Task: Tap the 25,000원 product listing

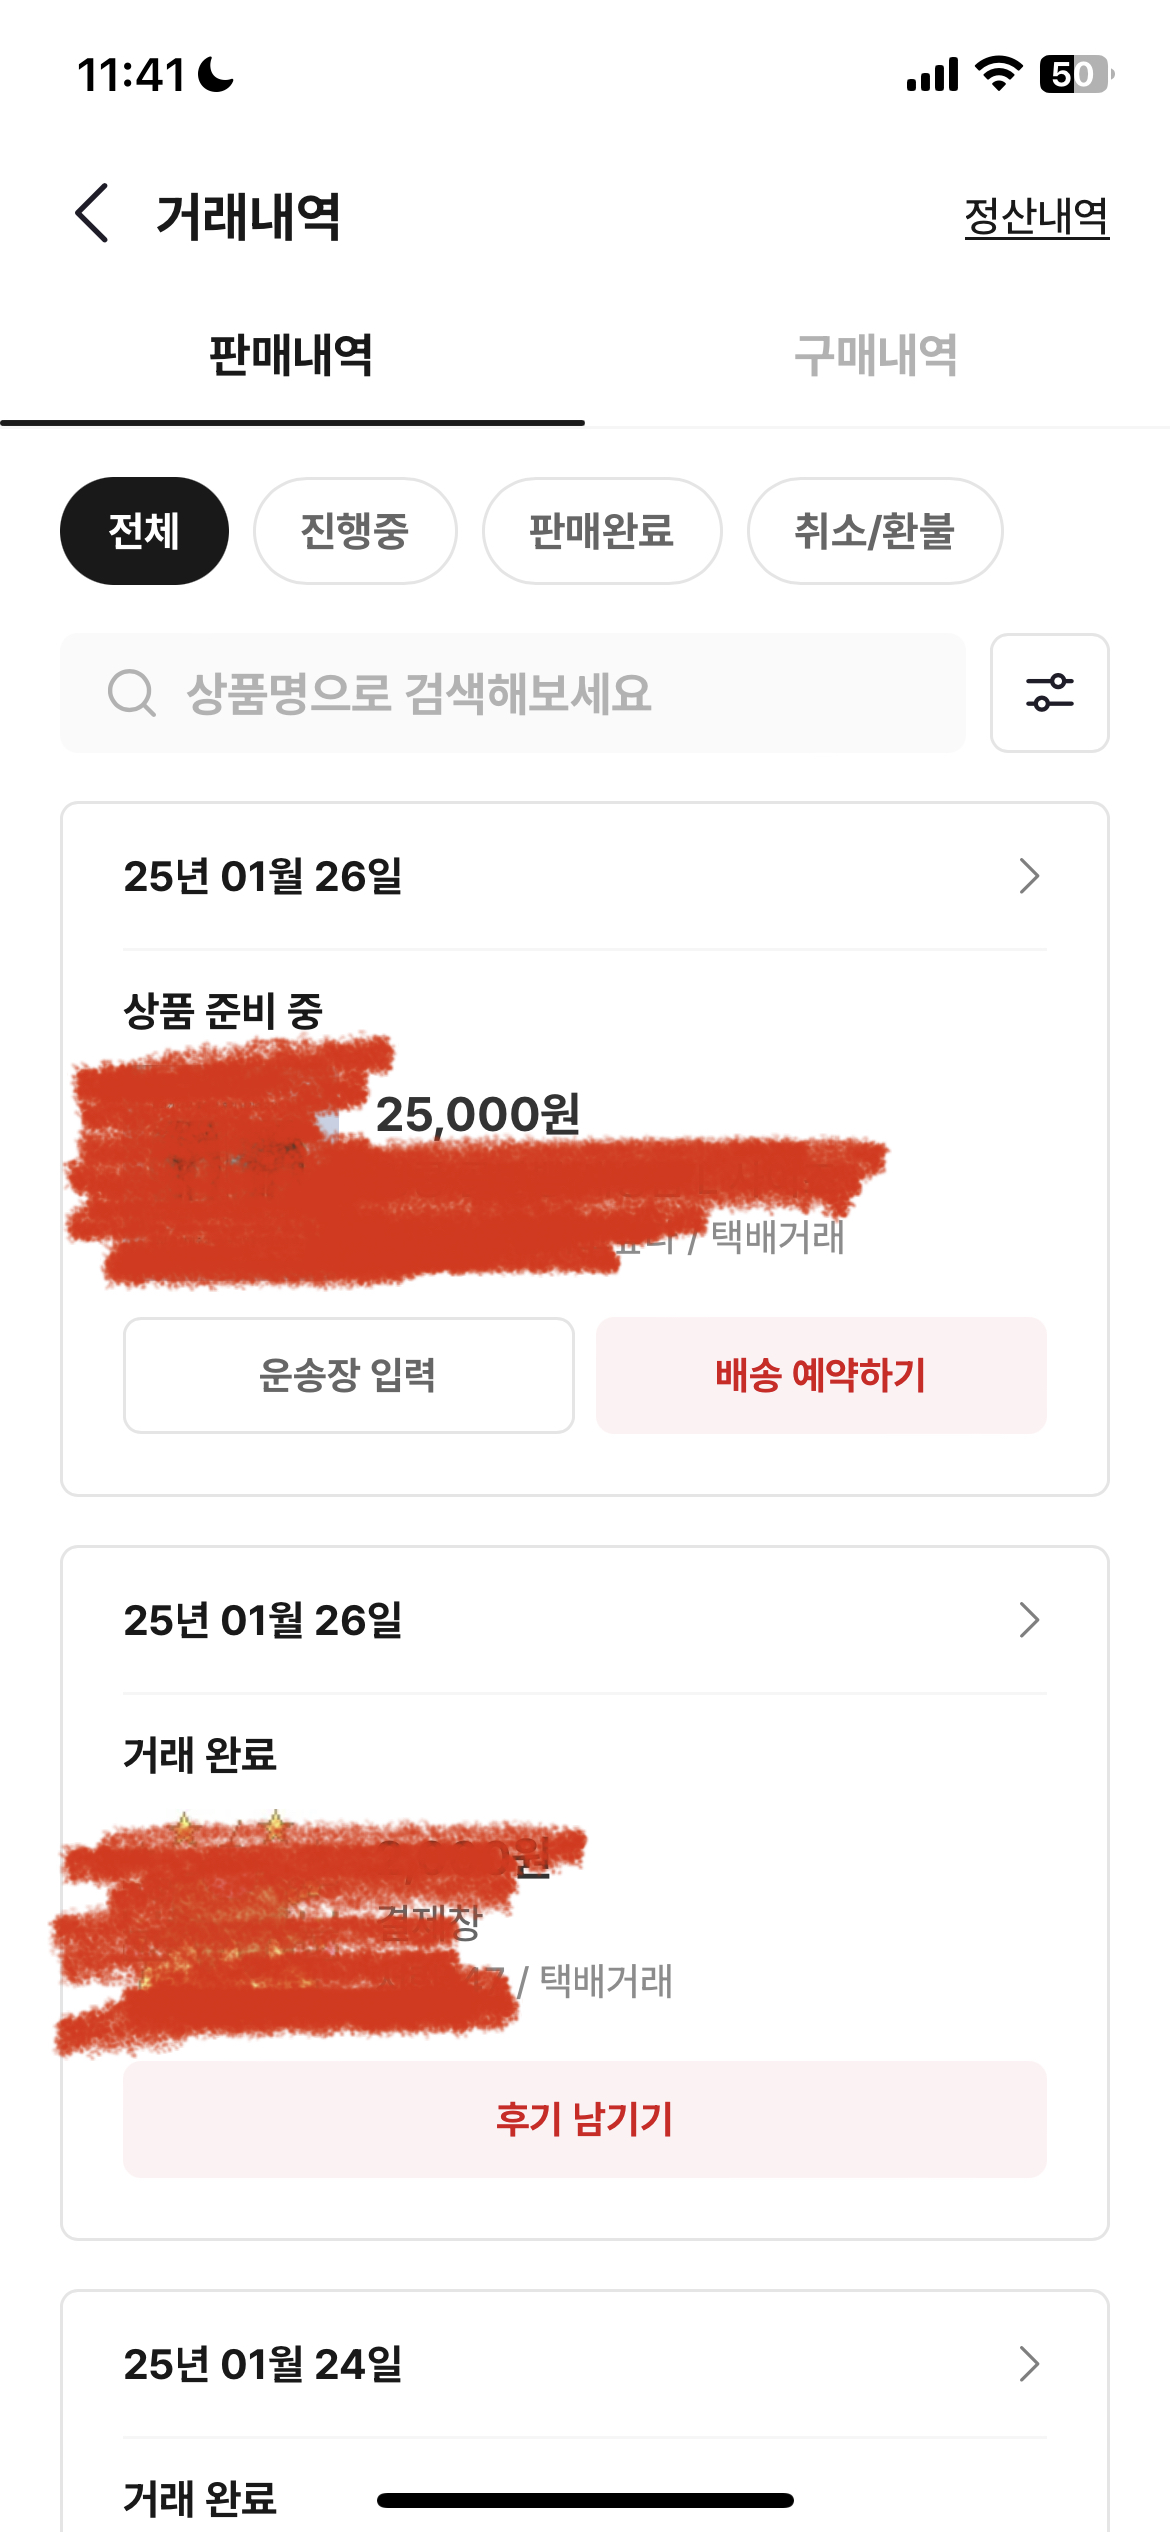Action: (478, 1115)
